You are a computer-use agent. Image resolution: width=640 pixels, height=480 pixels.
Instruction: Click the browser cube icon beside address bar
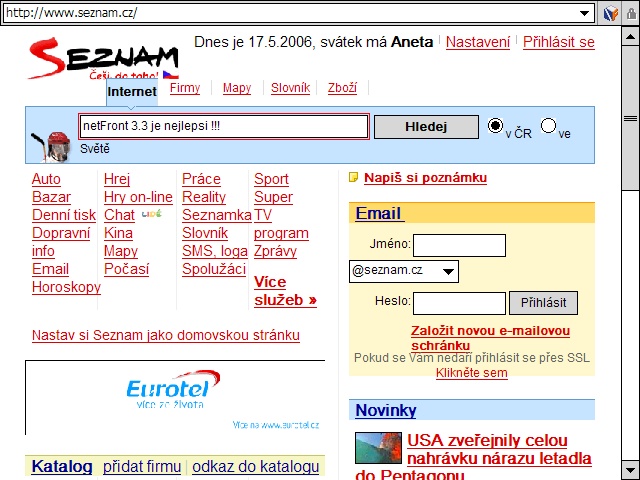611,13
